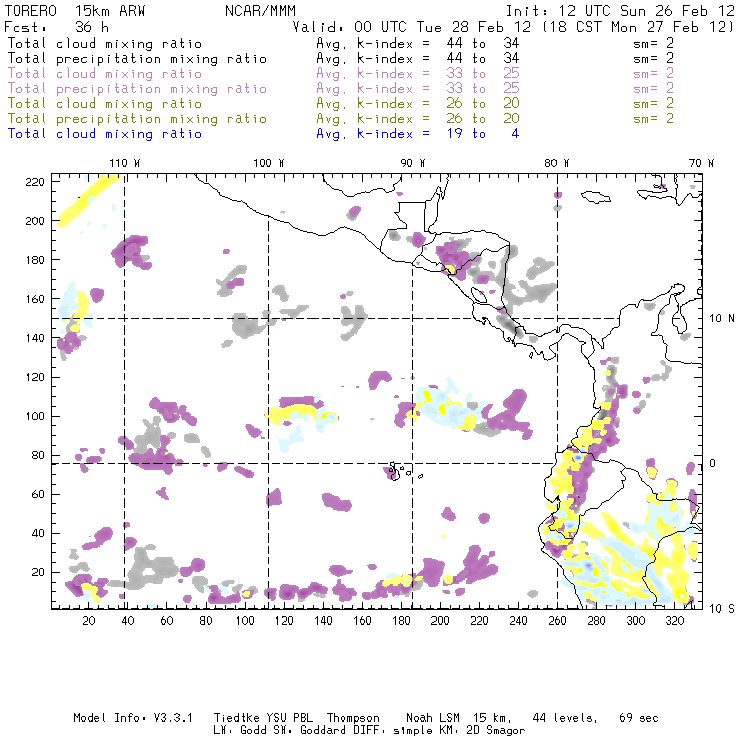
Task: Click the "100" tick label on vertical axis
Action: pos(35,416)
